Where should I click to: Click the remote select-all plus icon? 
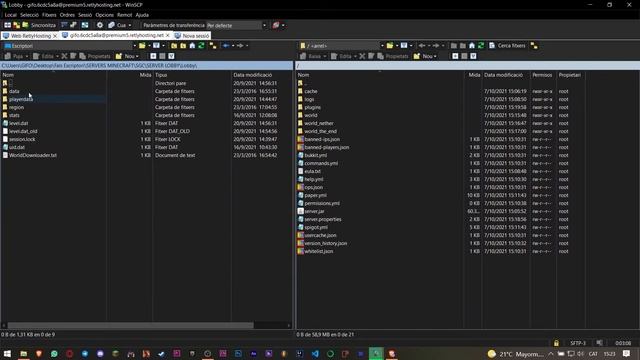(x=455, y=56)
